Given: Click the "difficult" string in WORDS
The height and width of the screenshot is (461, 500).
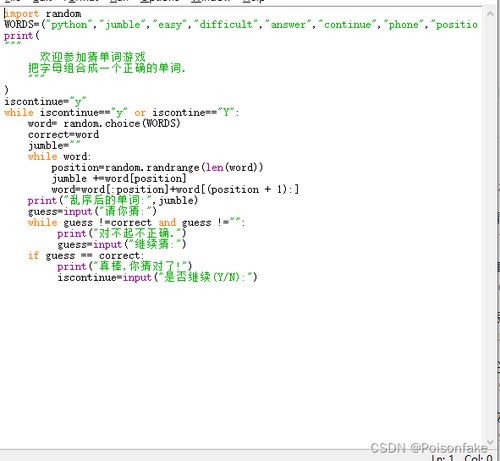Looking at the screenshot, I should tap(226, 25).
